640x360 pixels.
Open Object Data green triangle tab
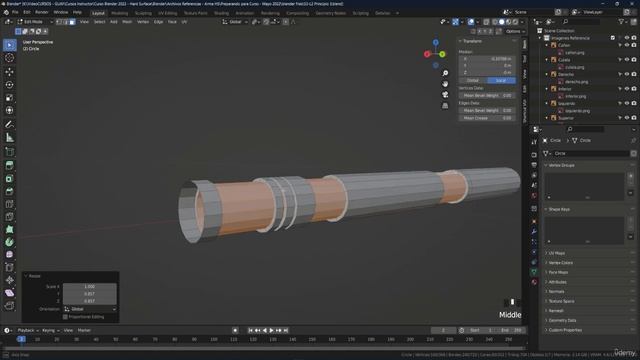[x=534, y=271]
